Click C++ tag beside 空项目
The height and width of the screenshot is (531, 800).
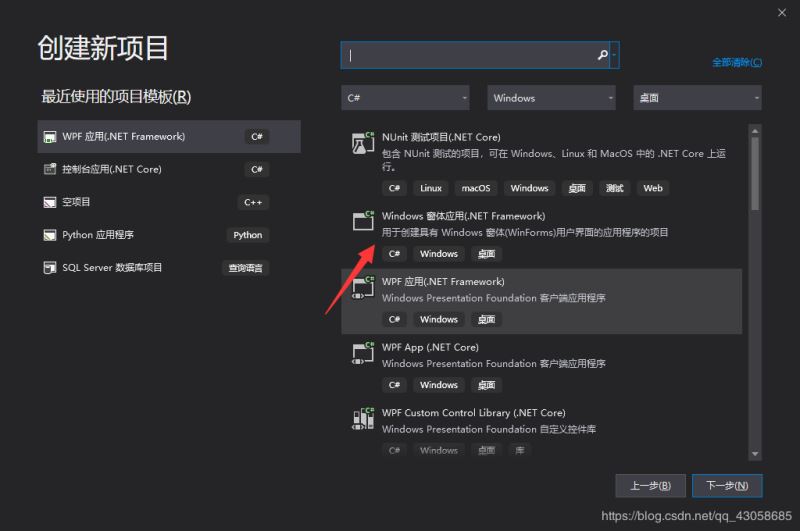pyautogui.click(x=253, y=203)
